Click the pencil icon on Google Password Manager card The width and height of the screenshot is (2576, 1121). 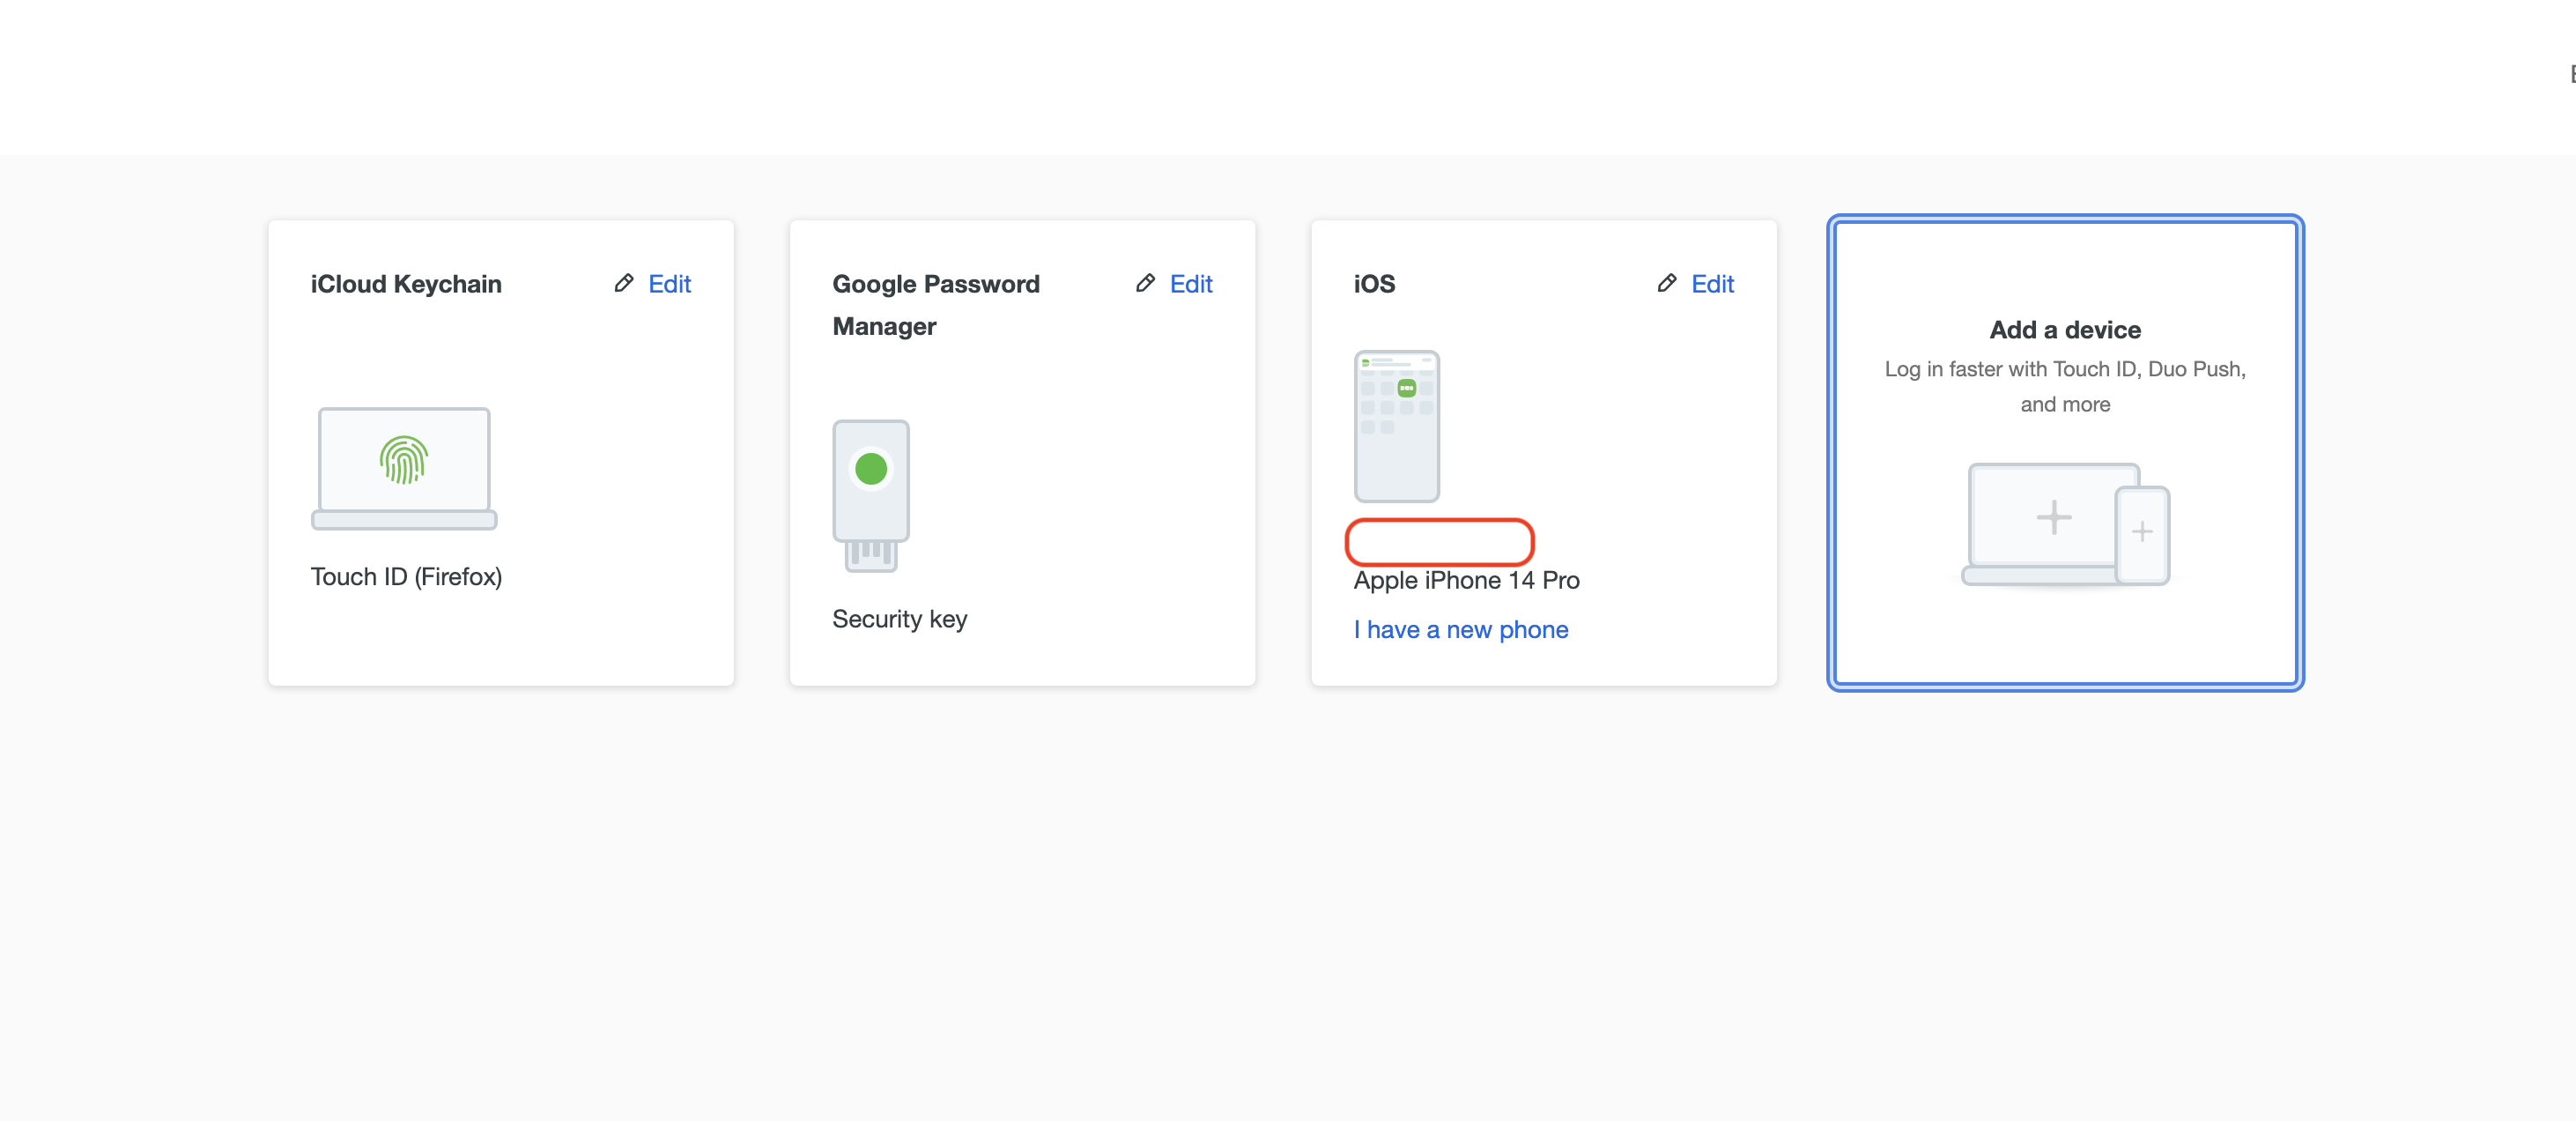click(x=1145, y=283)
